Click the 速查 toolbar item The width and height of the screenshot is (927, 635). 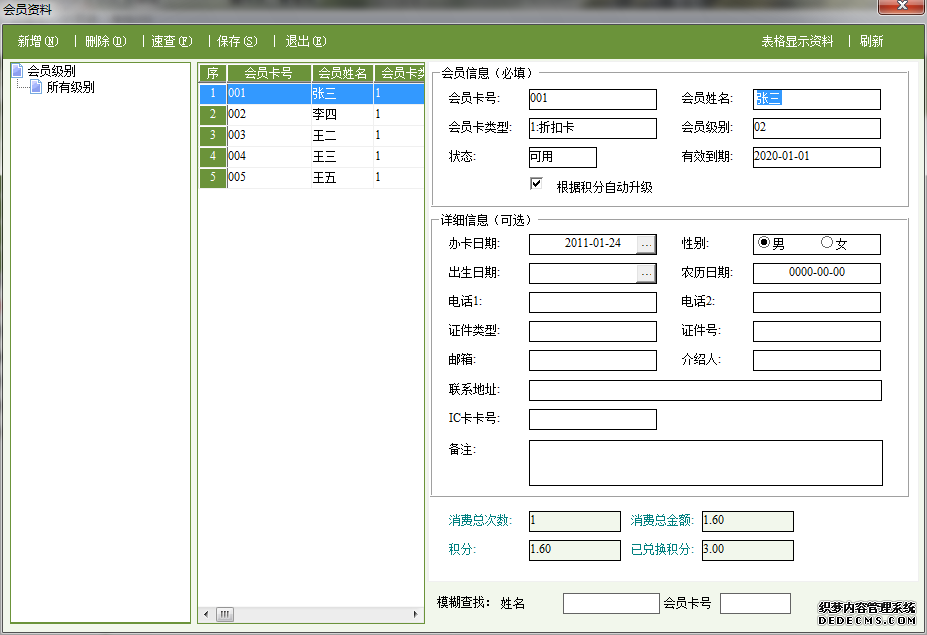171,42
